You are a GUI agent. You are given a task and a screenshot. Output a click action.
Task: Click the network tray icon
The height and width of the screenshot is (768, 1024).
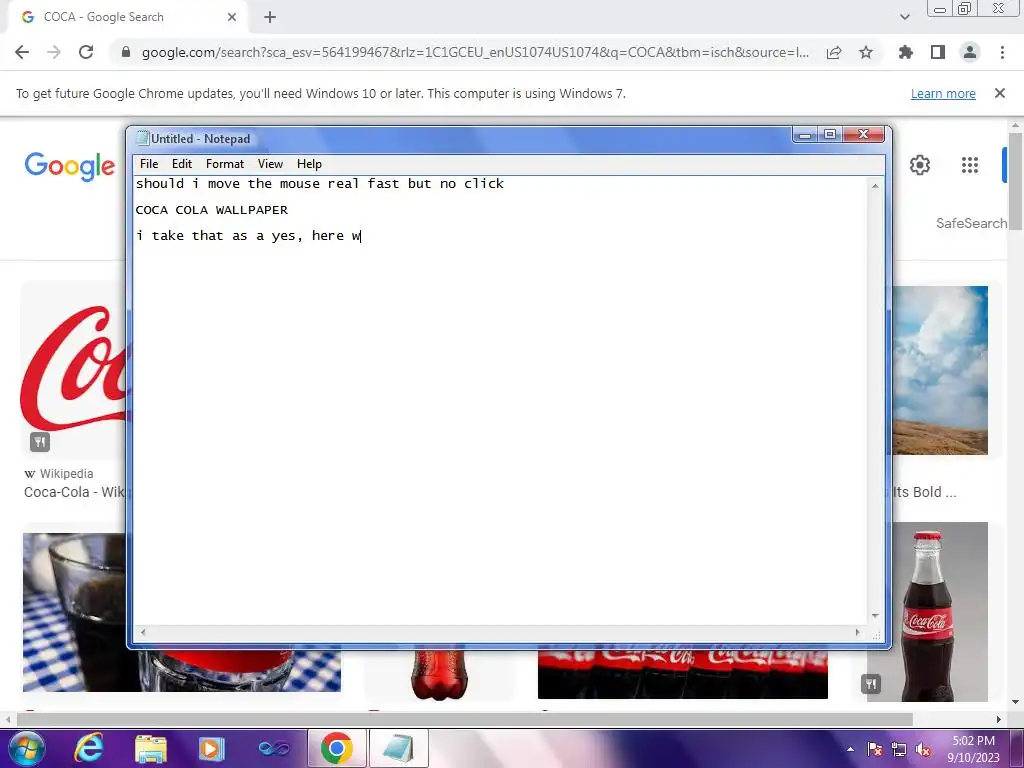pyautogui.click(x=899, y=750)
